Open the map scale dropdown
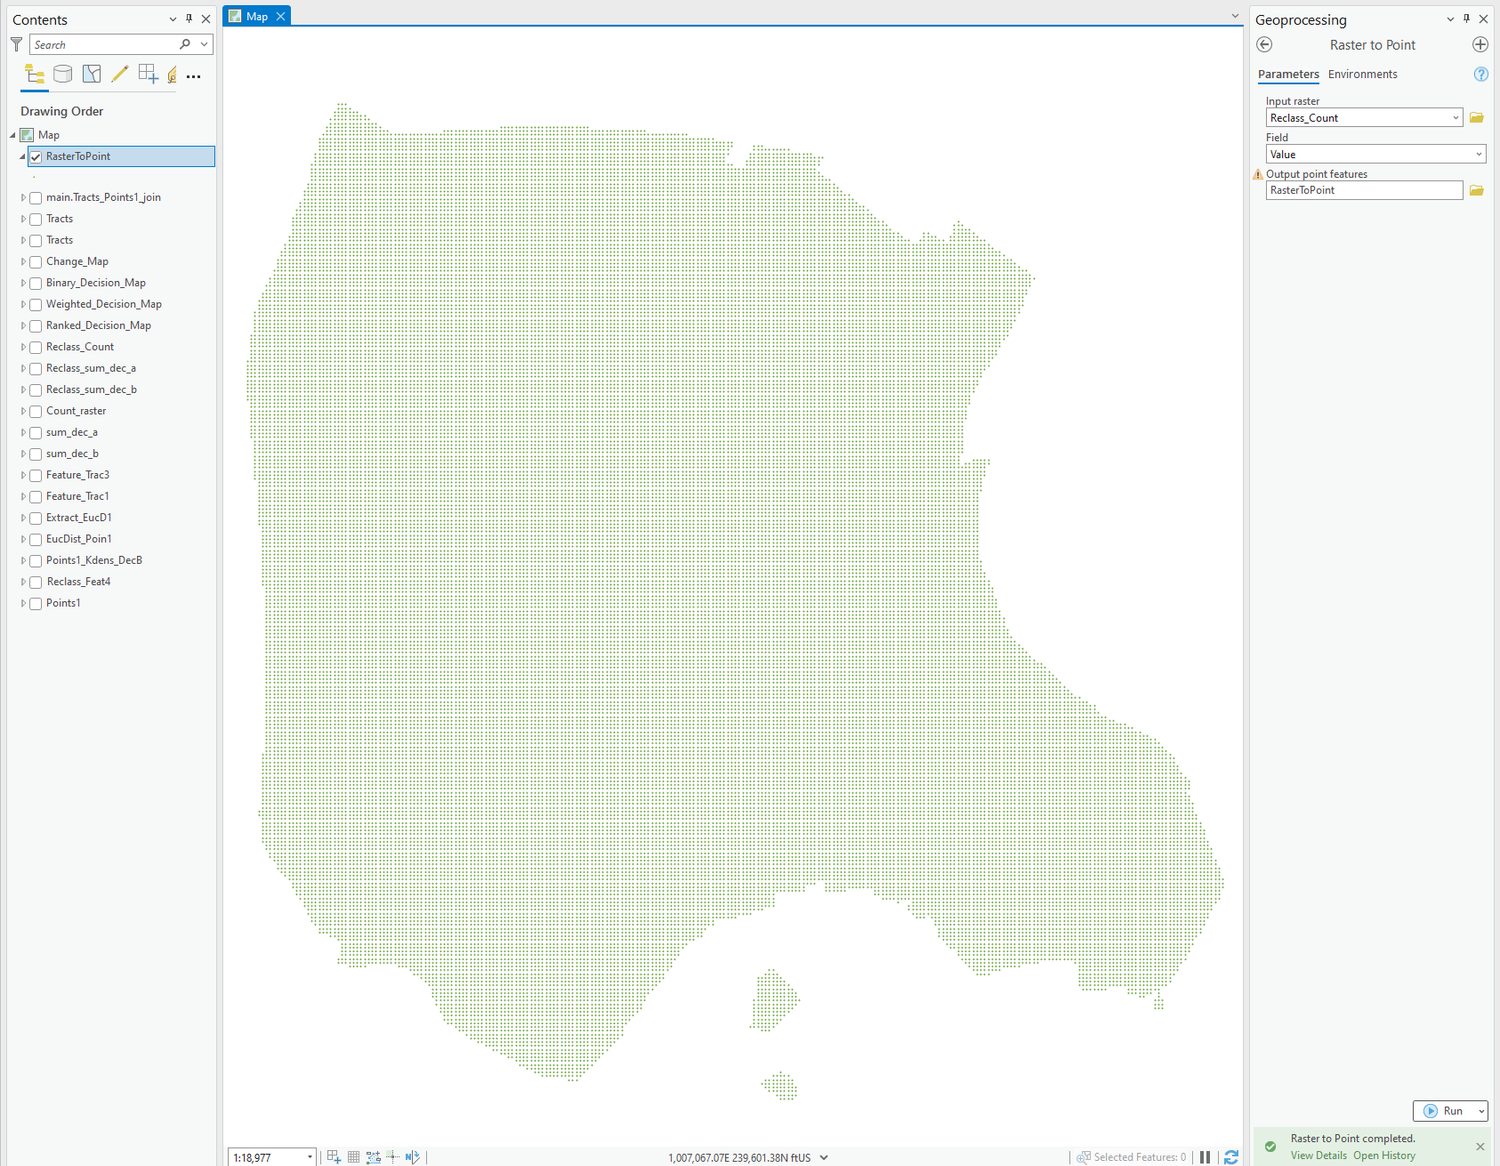This screenshot has width=1500, height=1166. 309,1157
